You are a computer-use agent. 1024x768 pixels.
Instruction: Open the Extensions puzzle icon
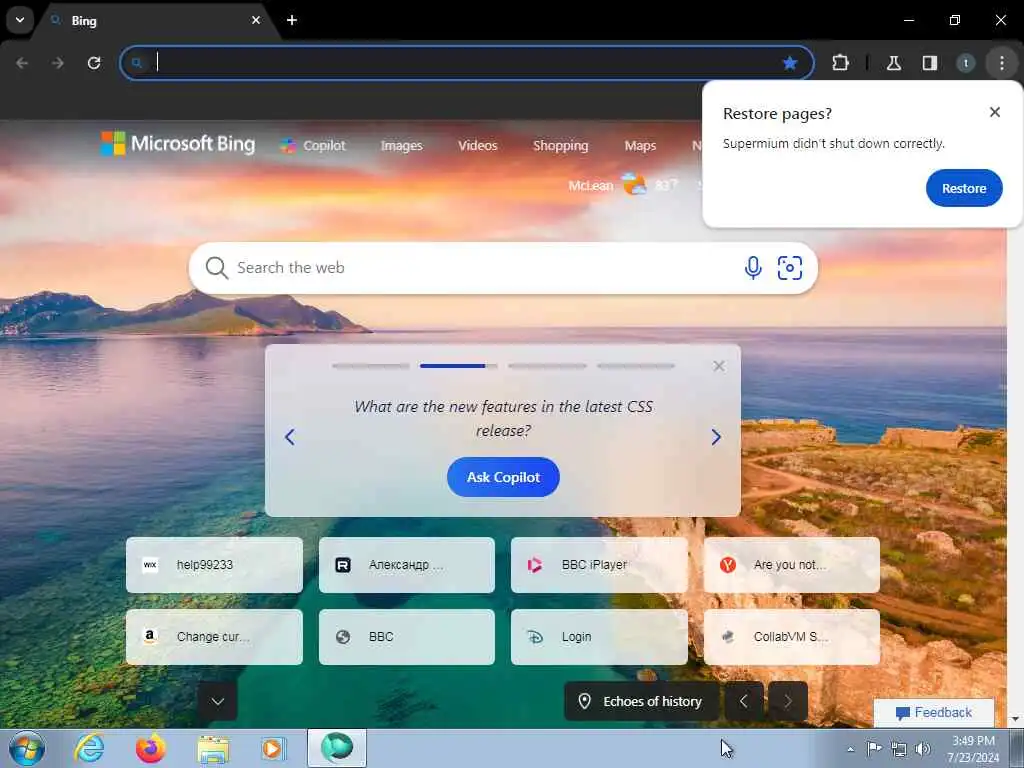[840, 63]
